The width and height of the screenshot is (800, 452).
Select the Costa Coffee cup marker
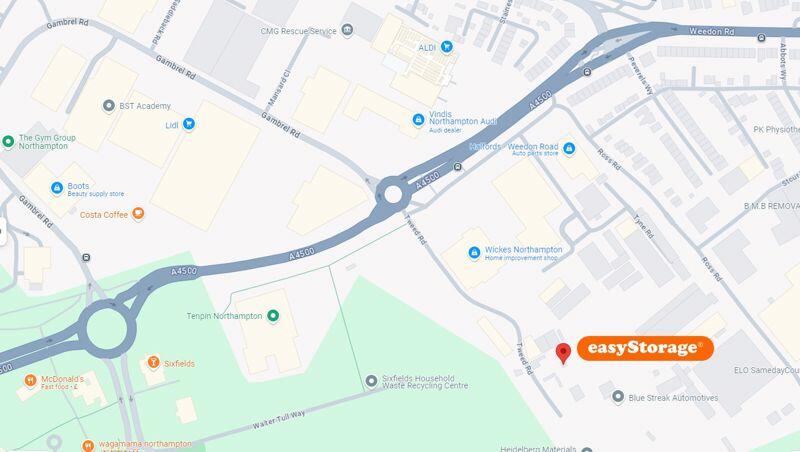(x=138, y=214)
